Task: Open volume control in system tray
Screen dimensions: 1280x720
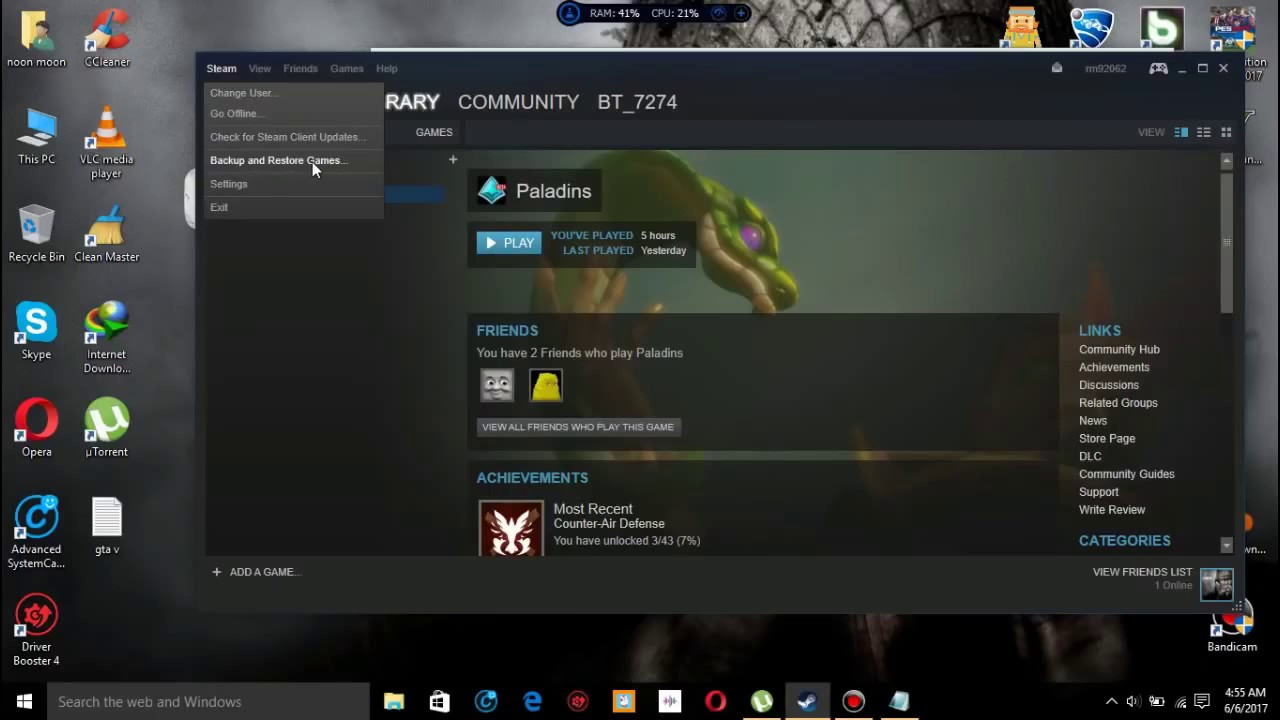Action: 1133,701
